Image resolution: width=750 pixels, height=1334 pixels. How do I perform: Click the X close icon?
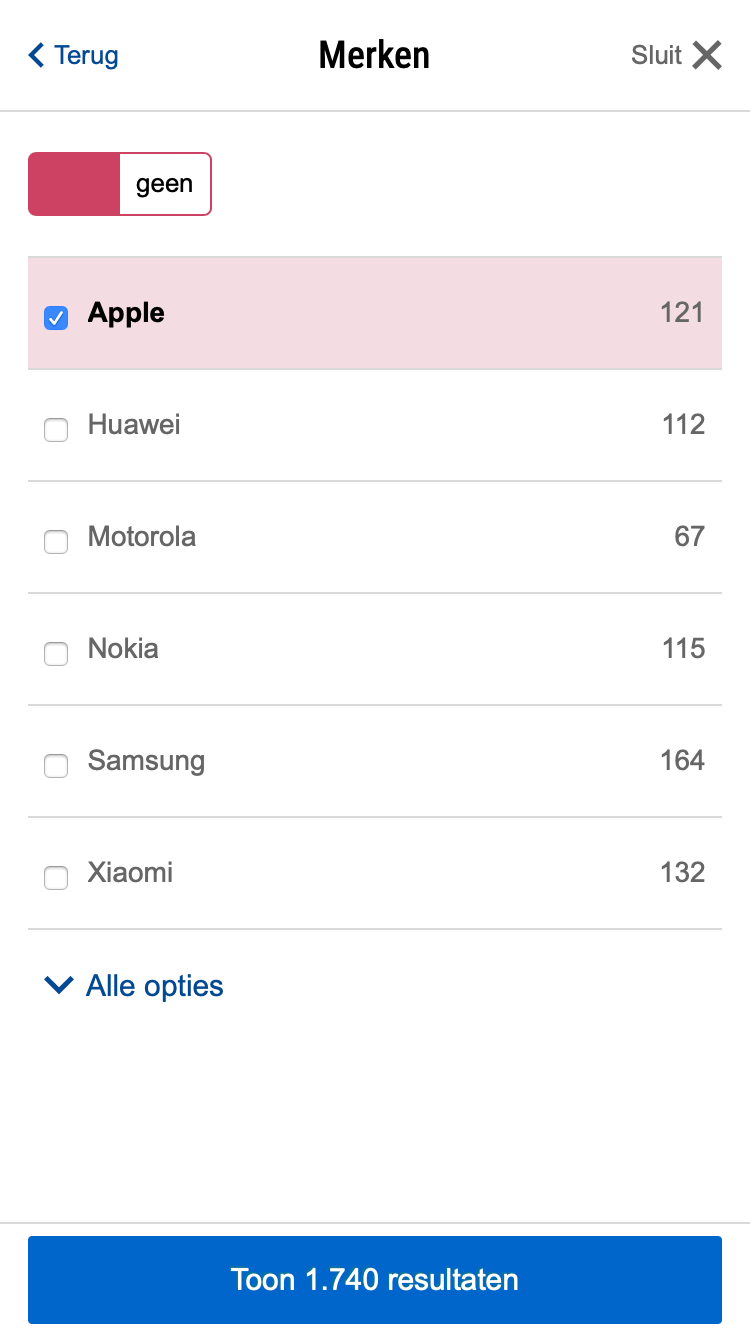click(707, 55)
